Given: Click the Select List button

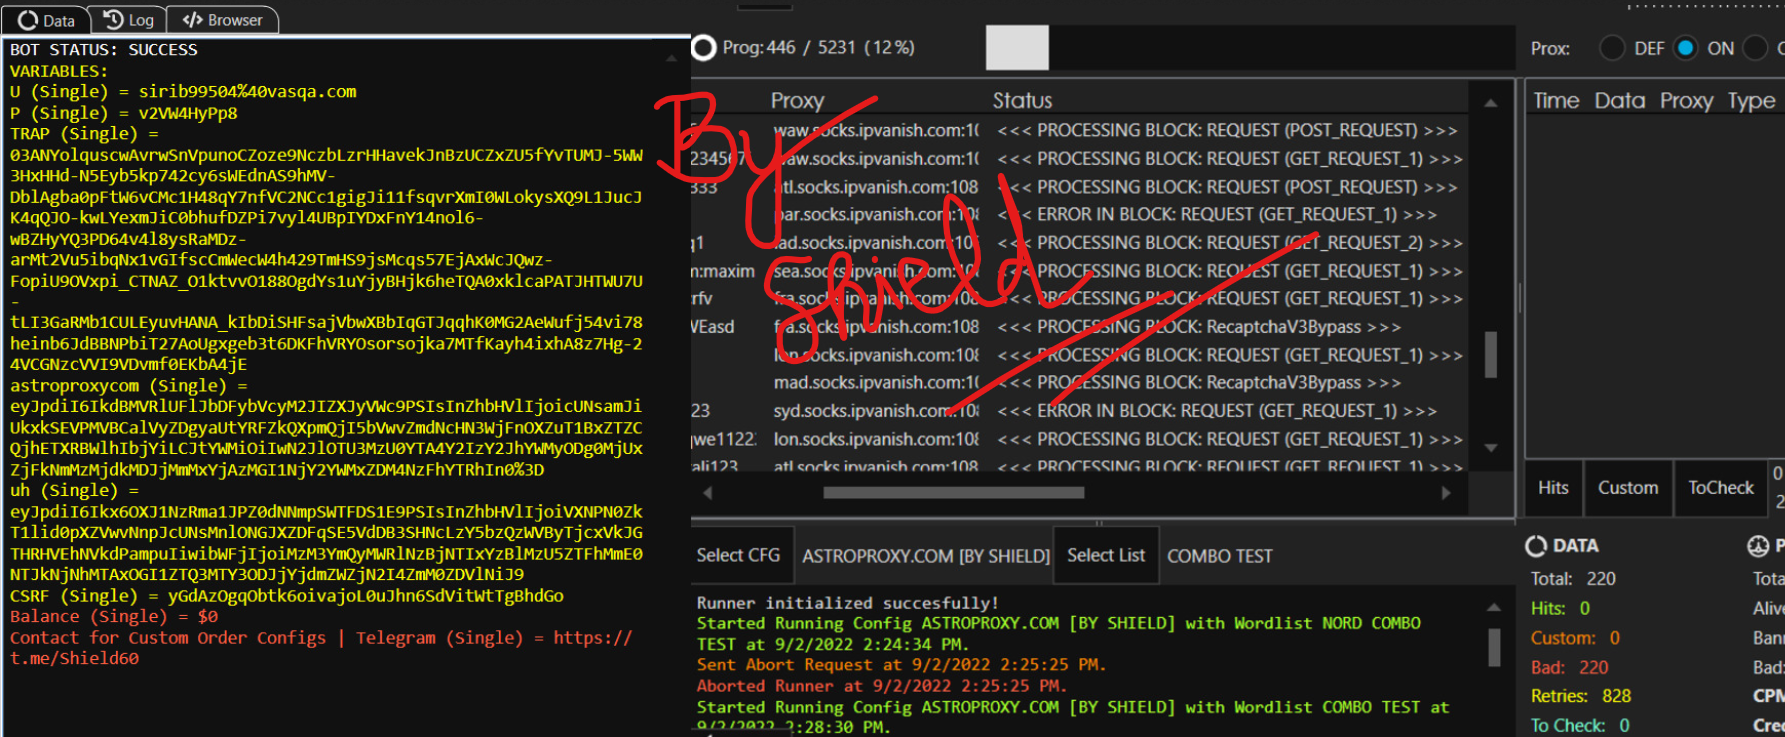Looking at the screenshot, I should tap(1106, 555).
